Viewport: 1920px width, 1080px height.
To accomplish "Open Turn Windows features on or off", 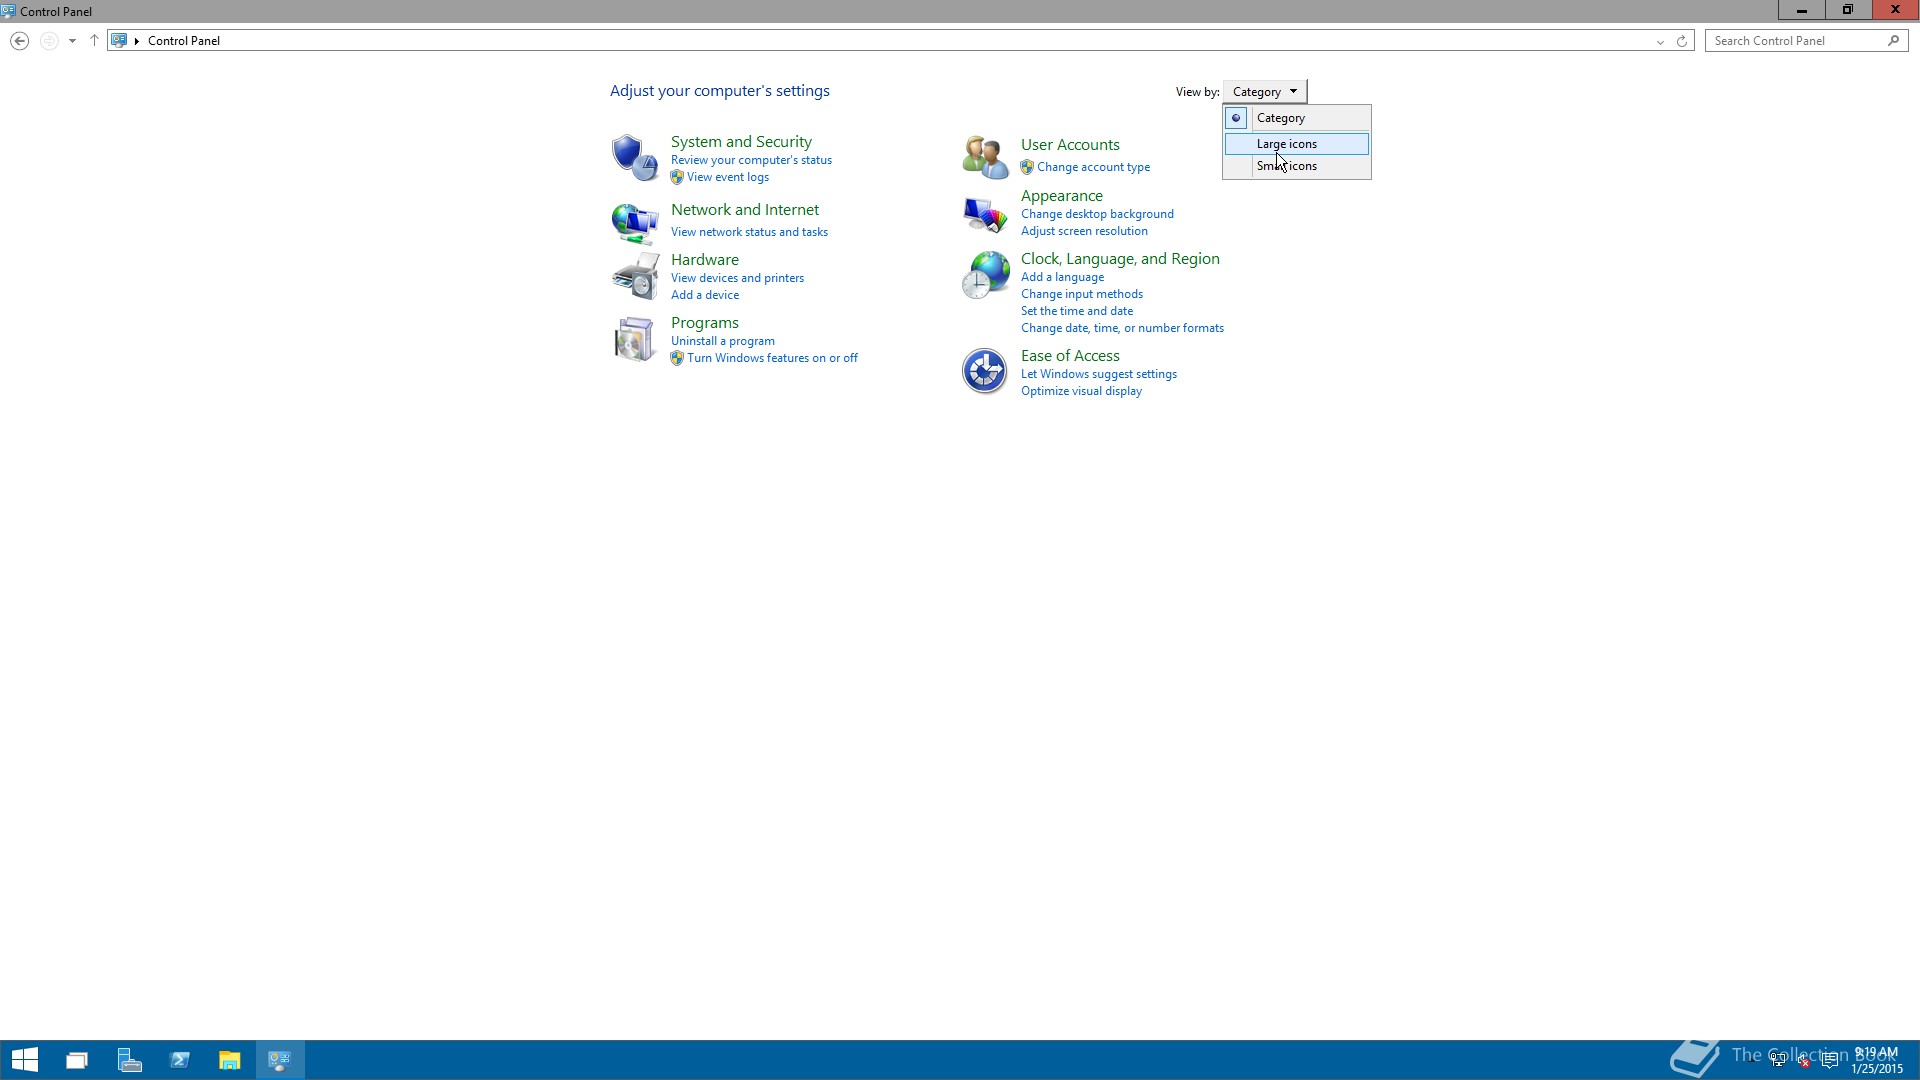I will (772, 358).
